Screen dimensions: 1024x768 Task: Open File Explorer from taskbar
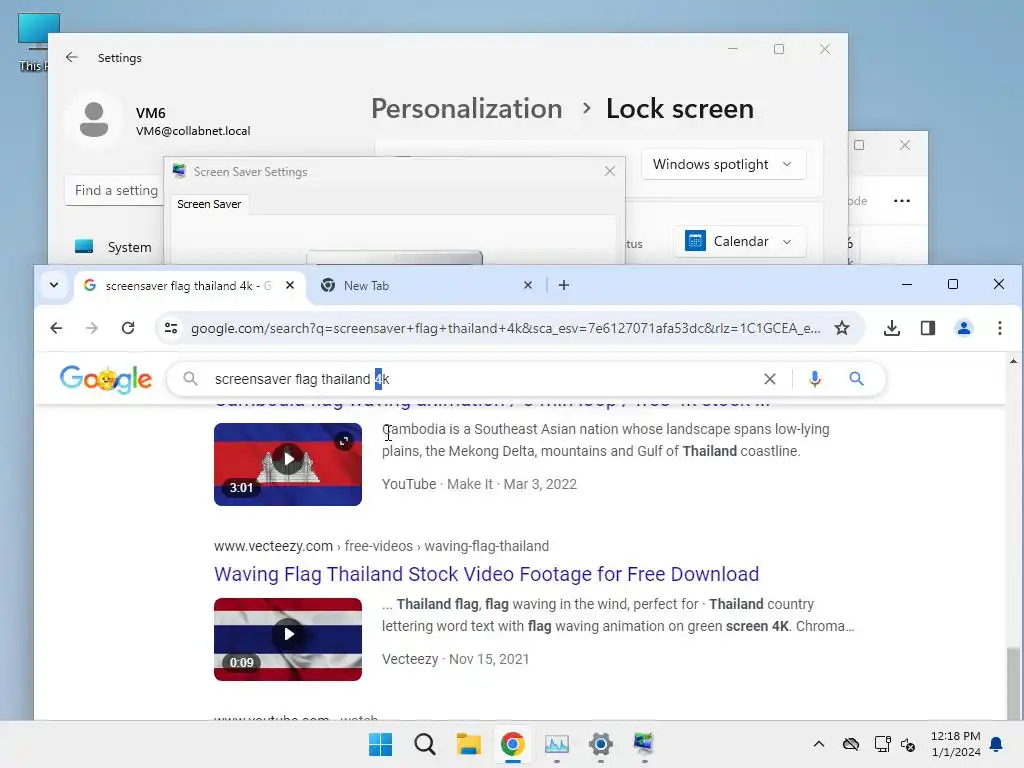[468, 744]
